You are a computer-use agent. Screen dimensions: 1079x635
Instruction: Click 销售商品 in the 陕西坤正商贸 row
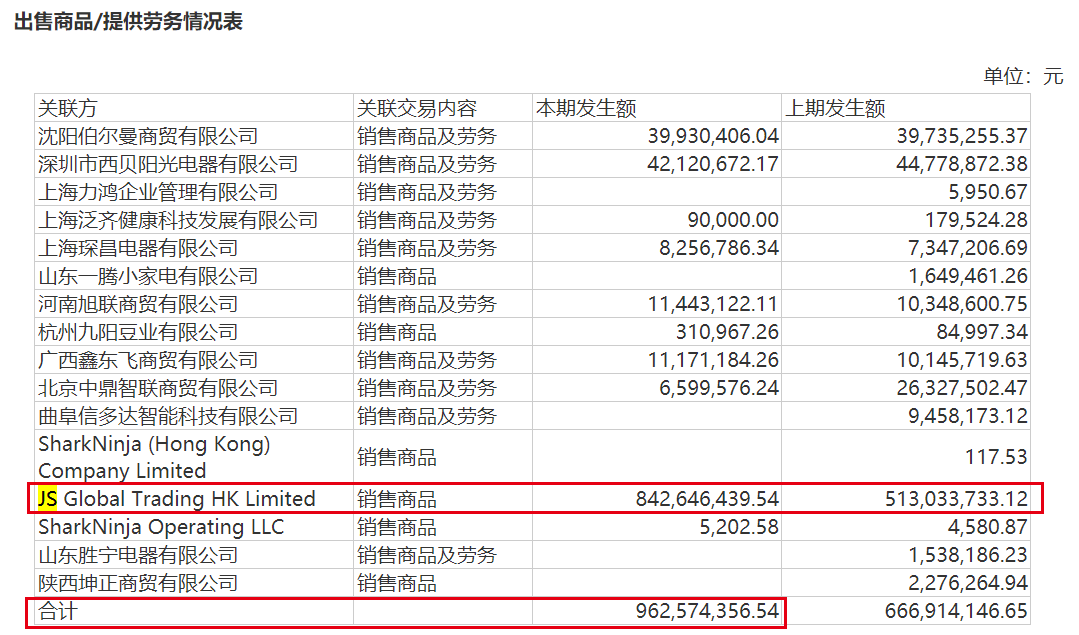(x=396, y=583)
